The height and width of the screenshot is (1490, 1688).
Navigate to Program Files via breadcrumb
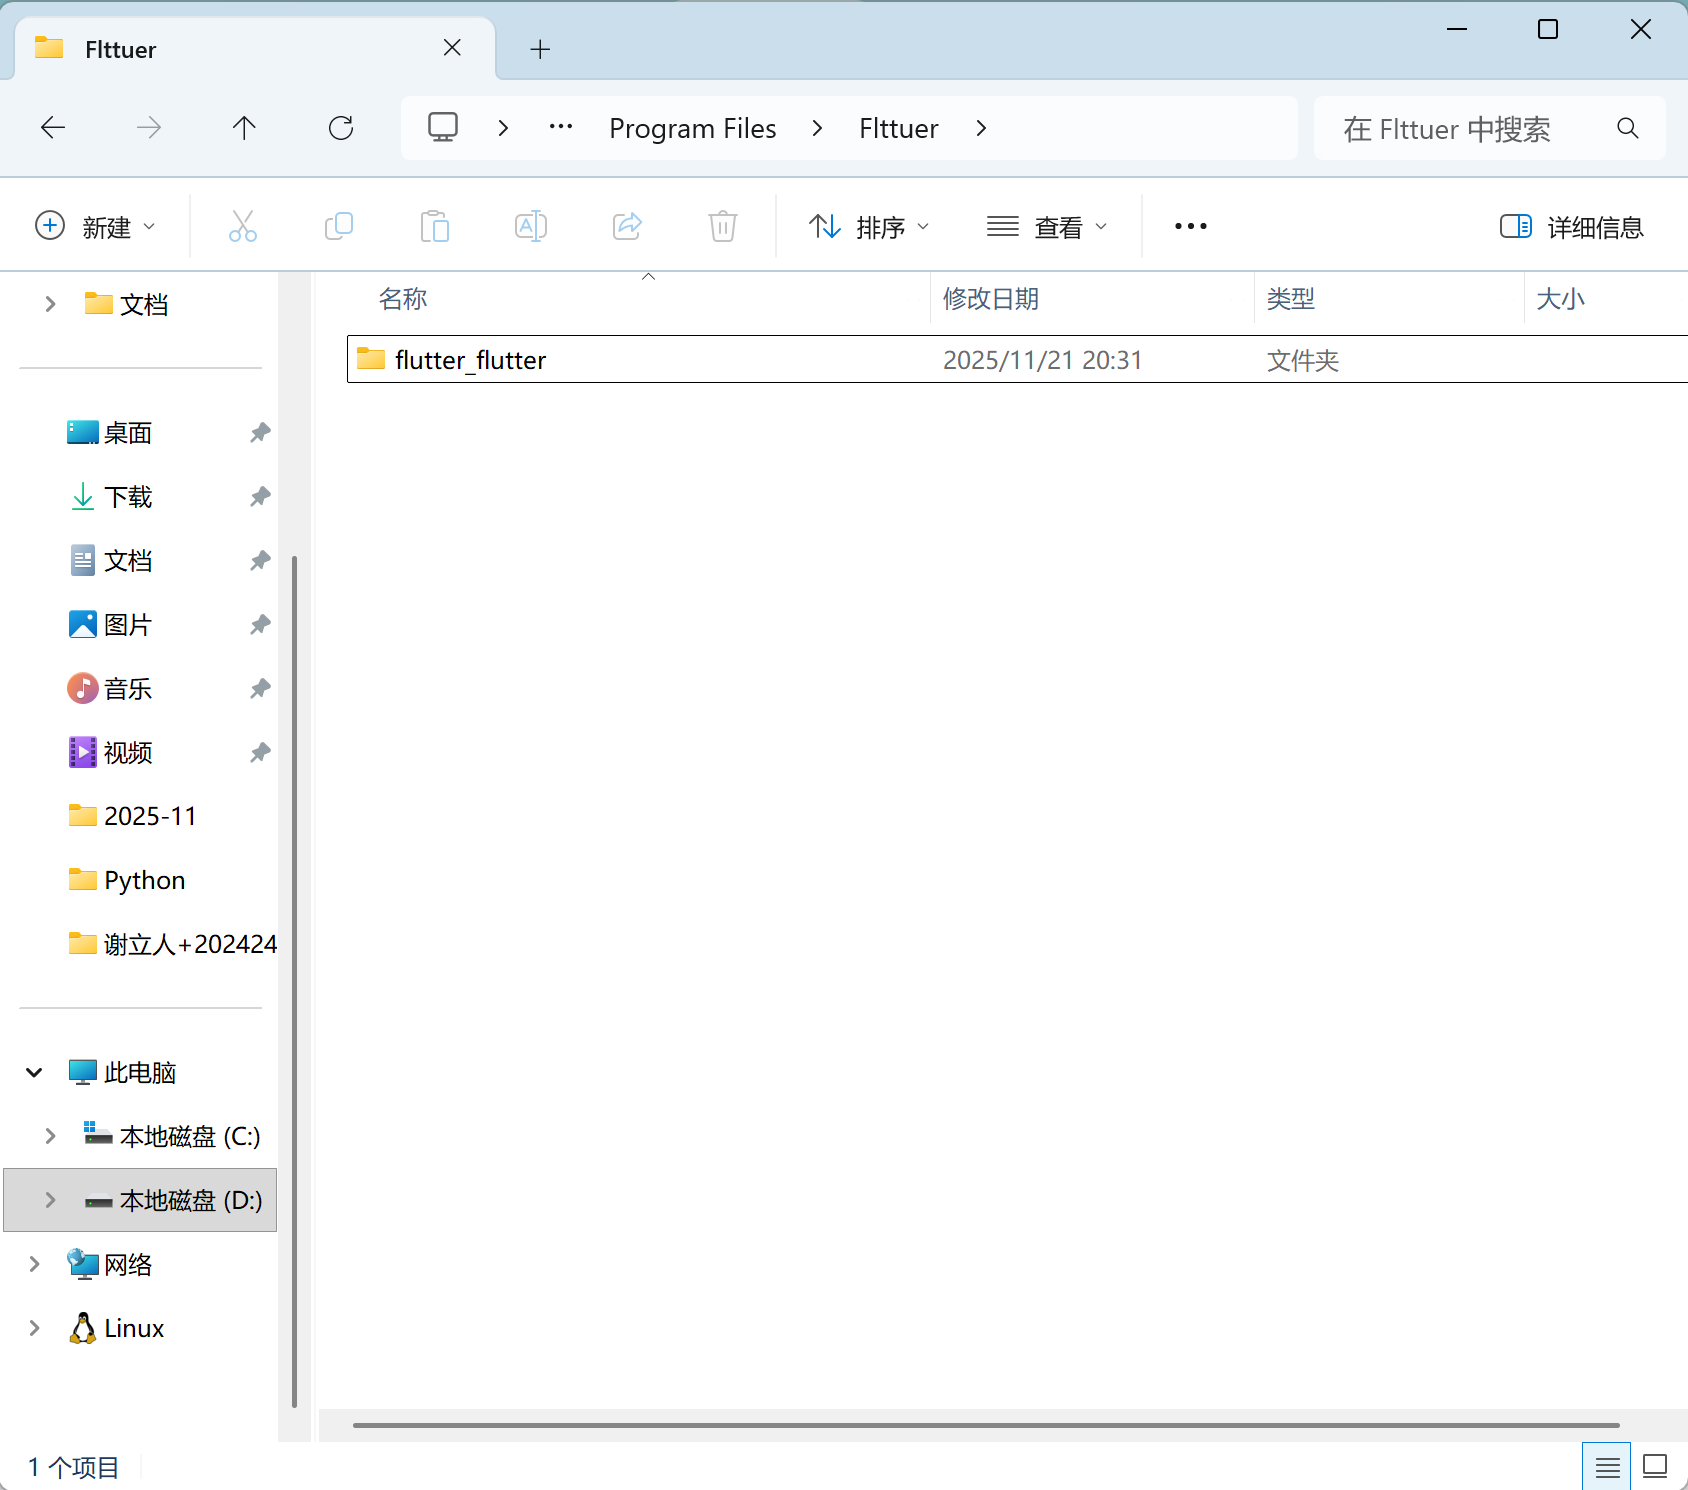693,128
